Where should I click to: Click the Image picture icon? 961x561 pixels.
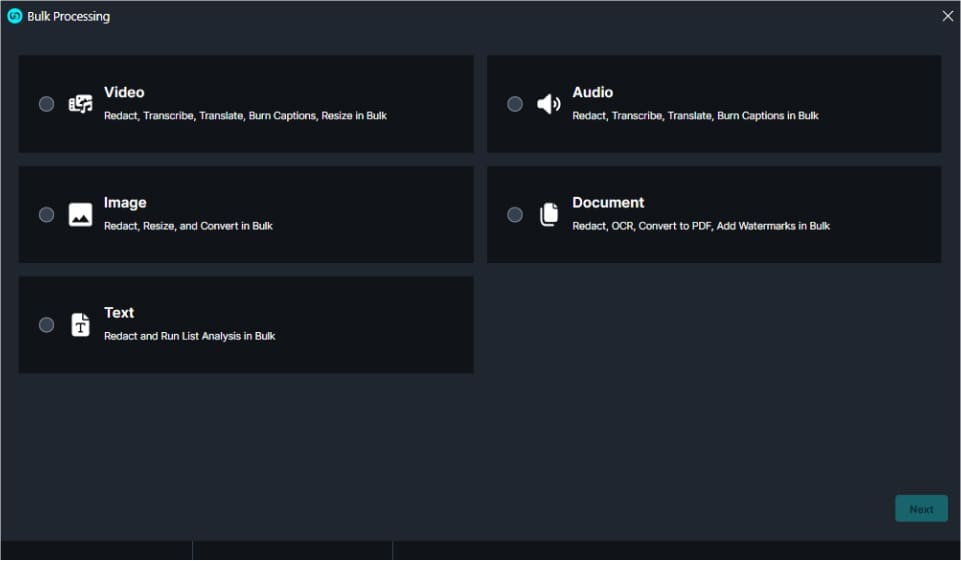click(x=80, y=214)
